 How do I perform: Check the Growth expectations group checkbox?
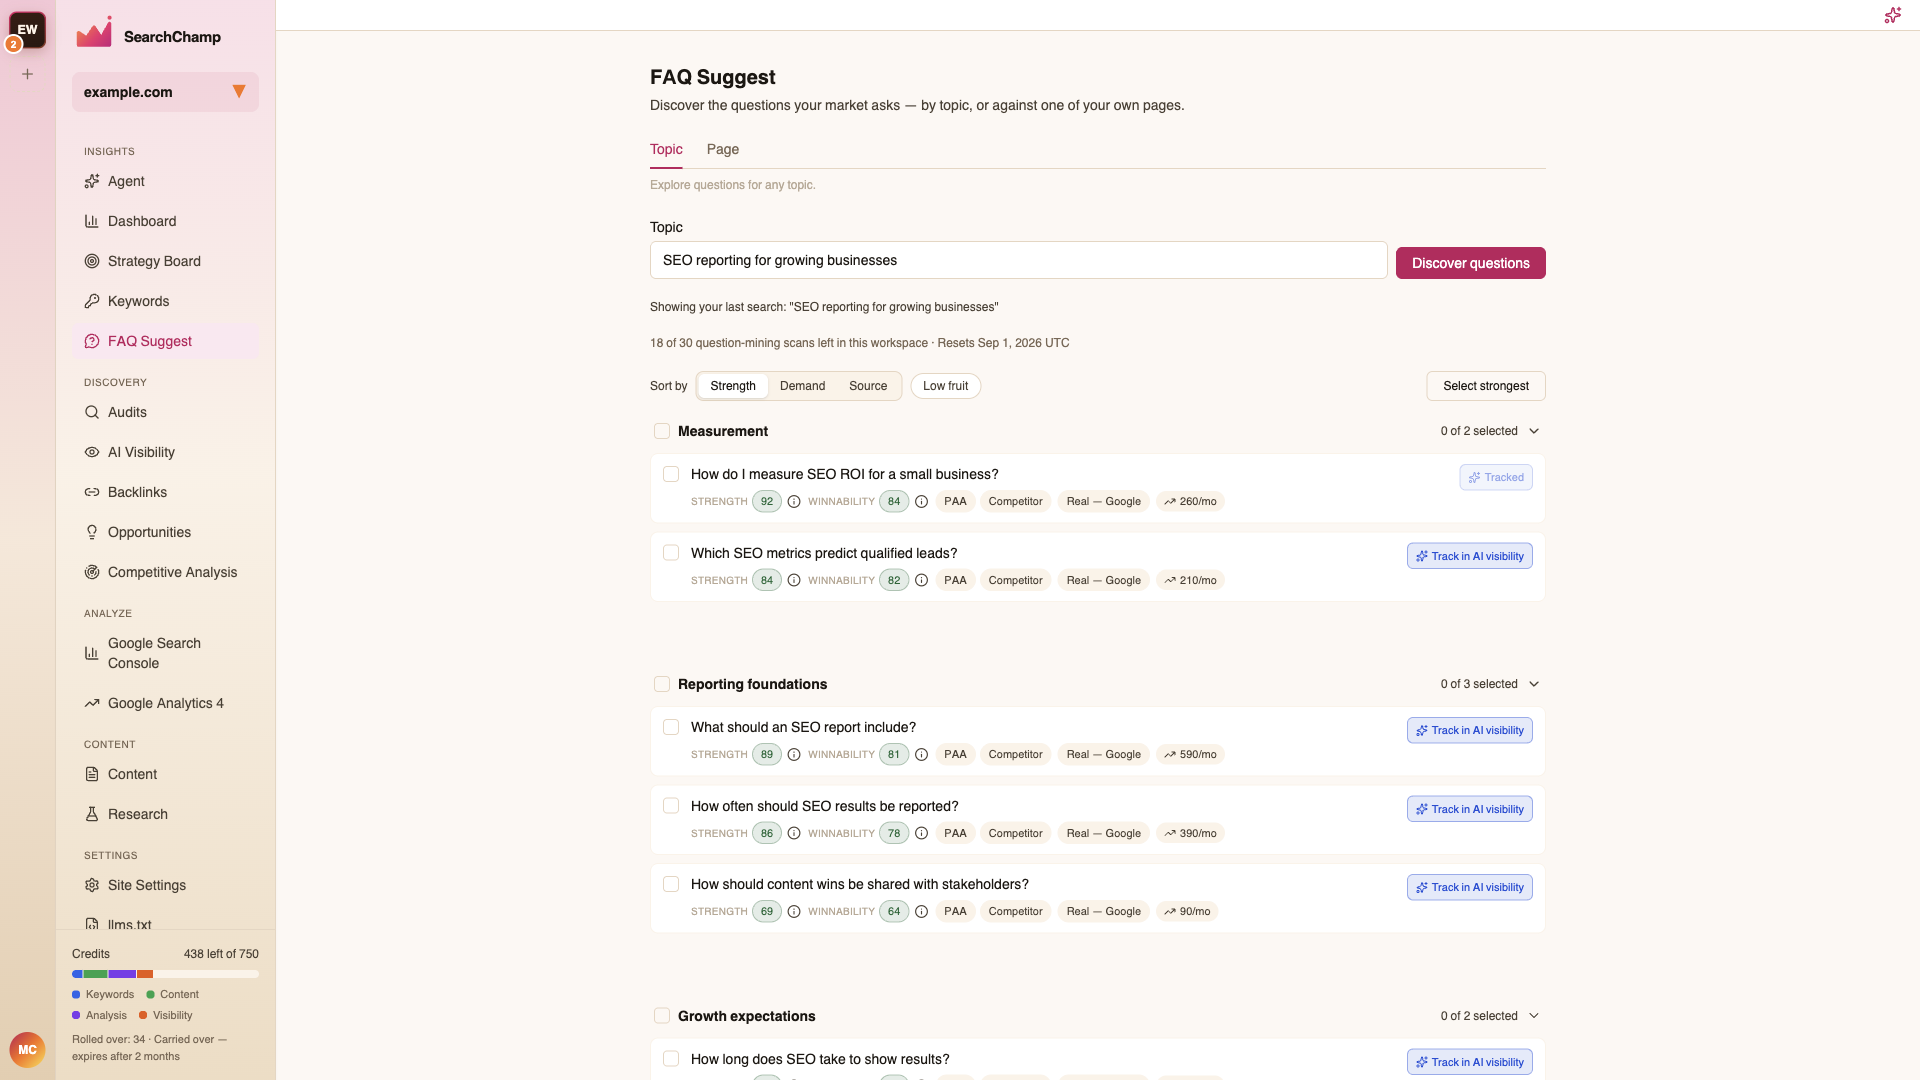(662, 1016)
